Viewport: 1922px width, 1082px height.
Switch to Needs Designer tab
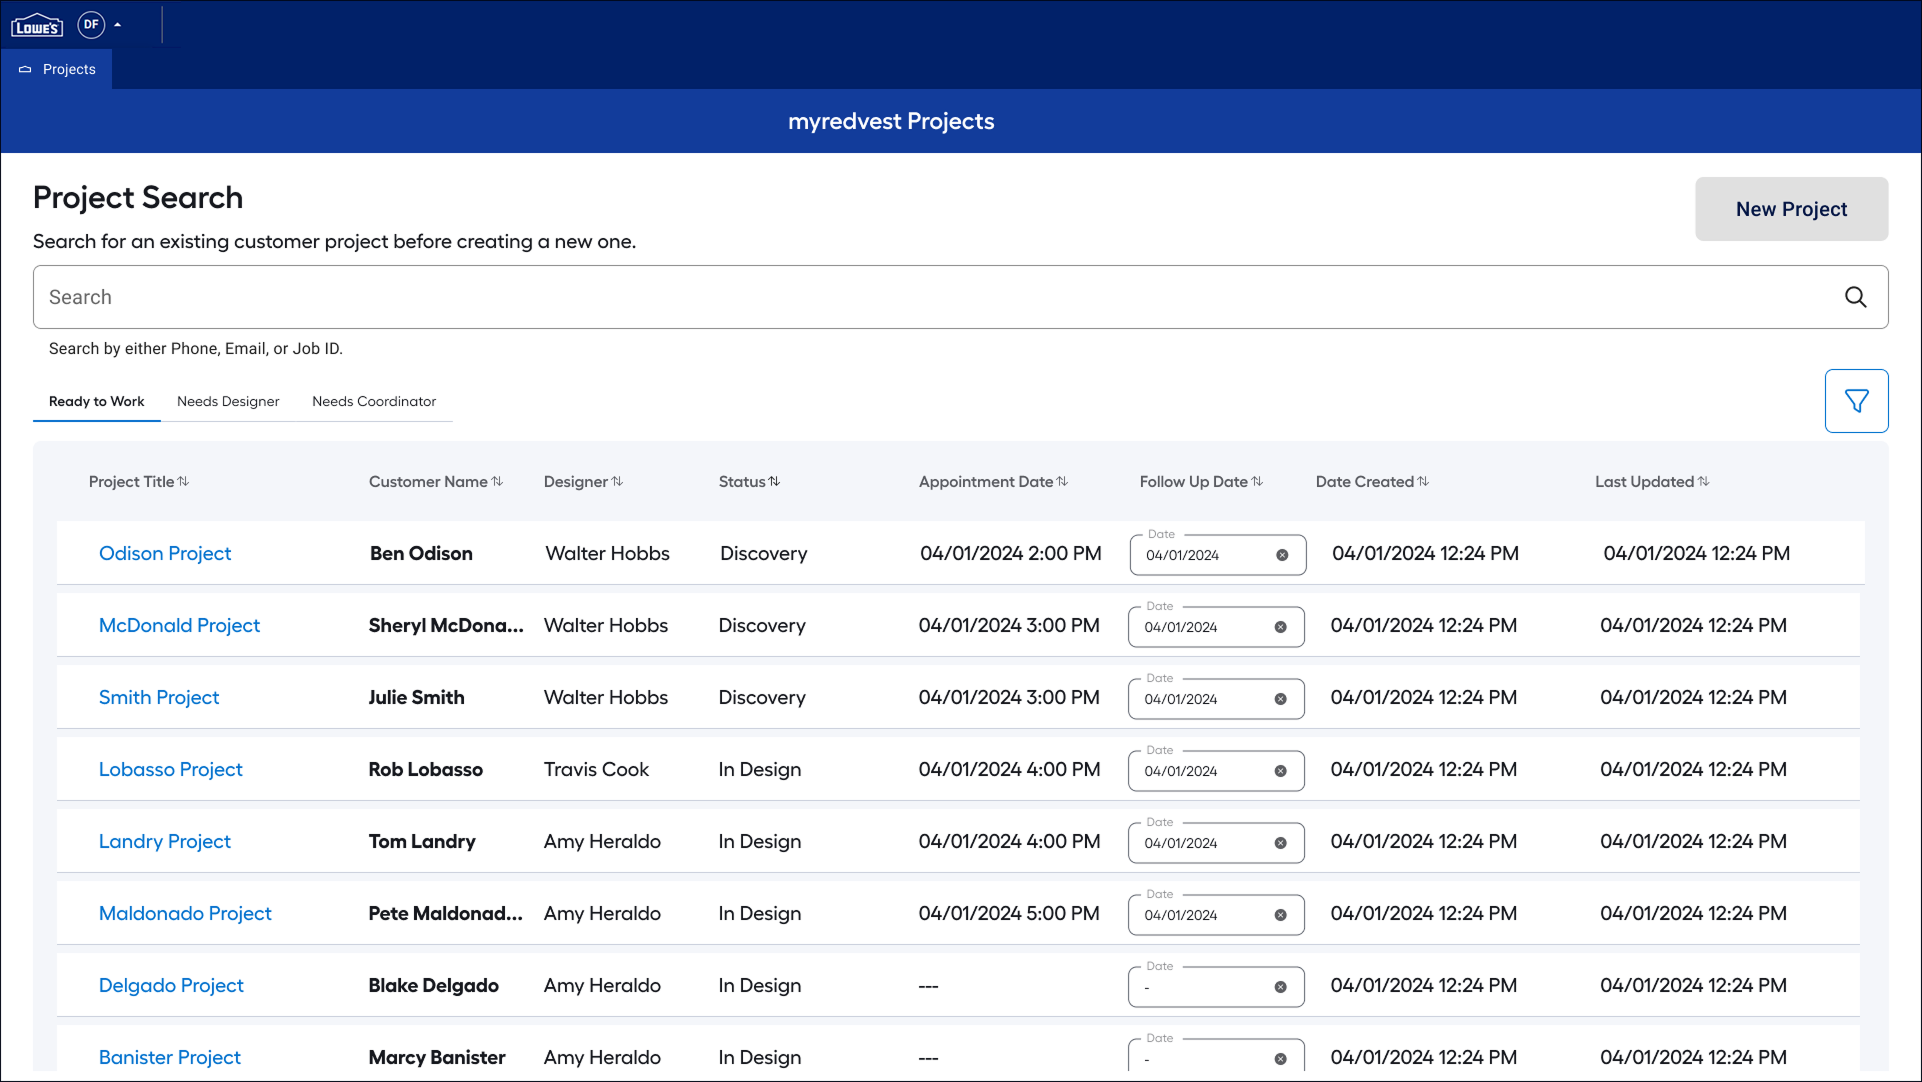[228, 402]
